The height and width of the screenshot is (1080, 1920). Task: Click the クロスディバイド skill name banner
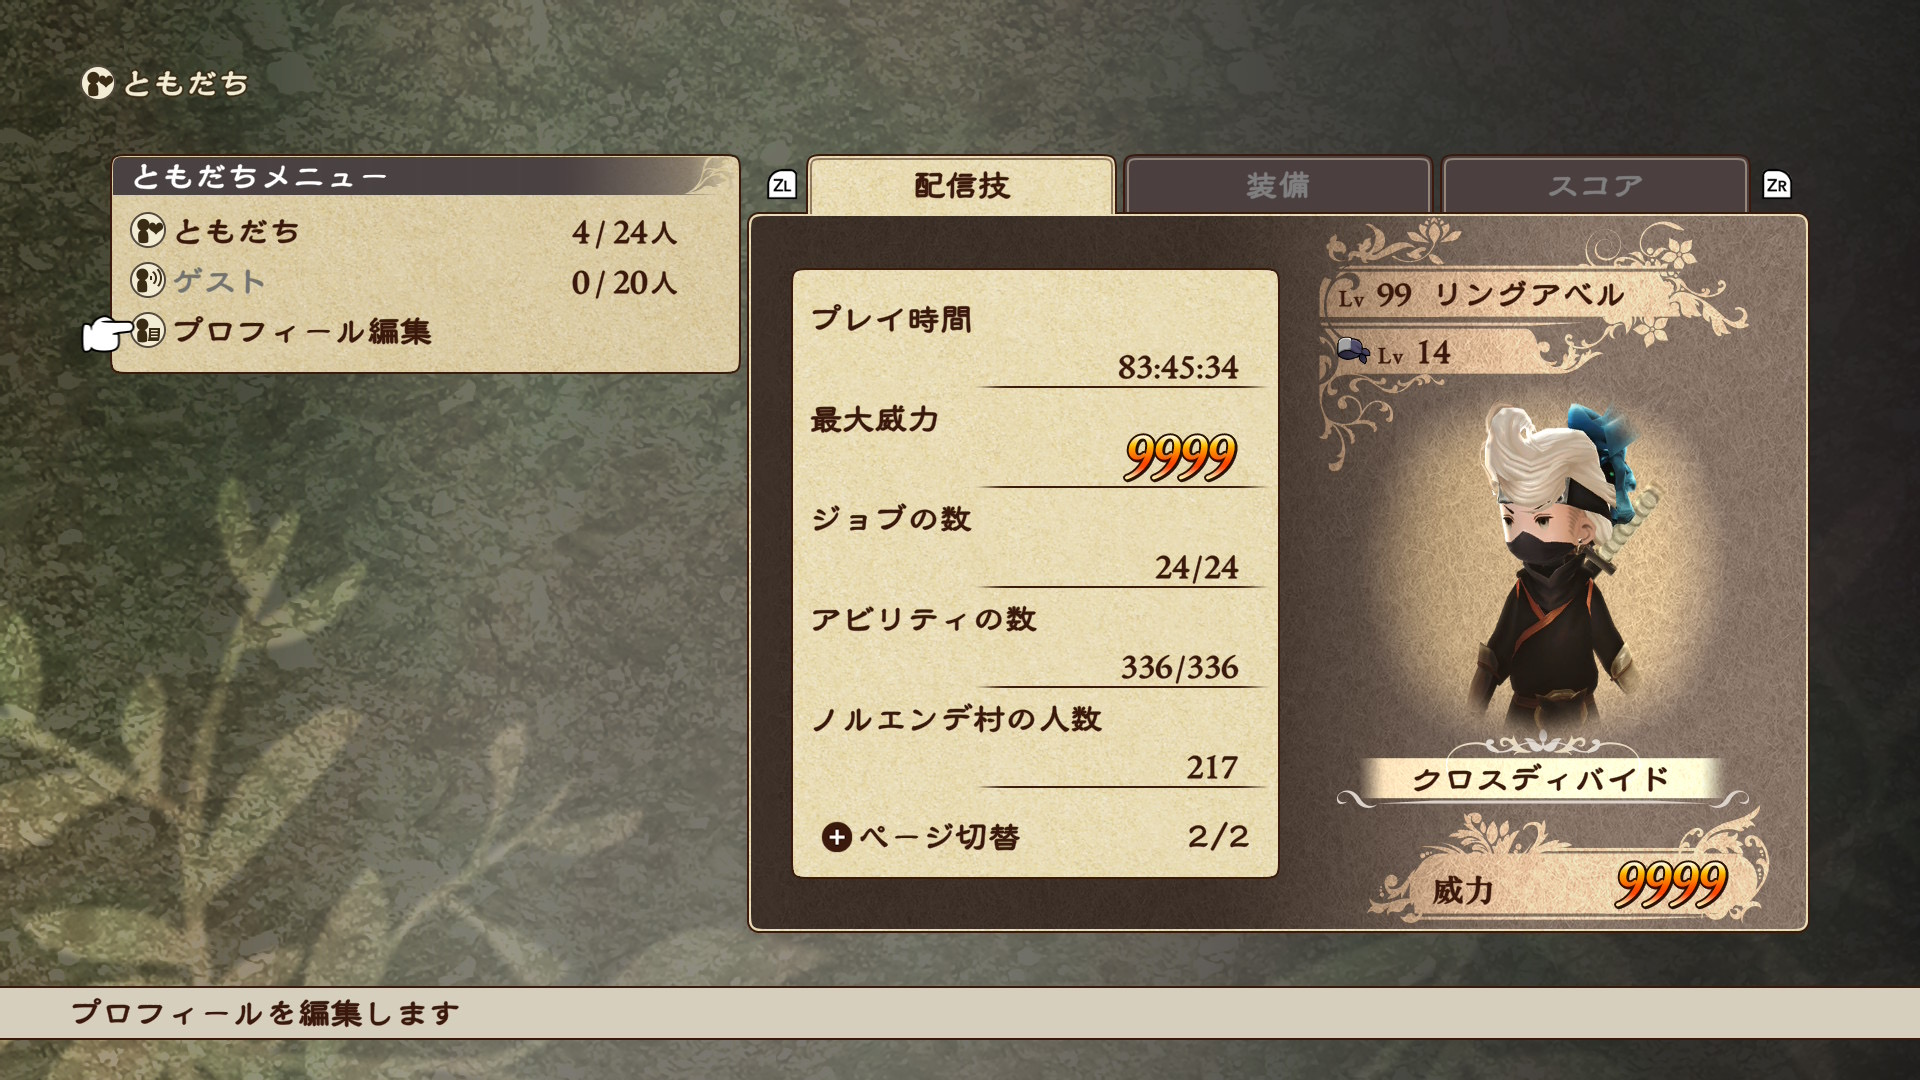coord(1541,779)
